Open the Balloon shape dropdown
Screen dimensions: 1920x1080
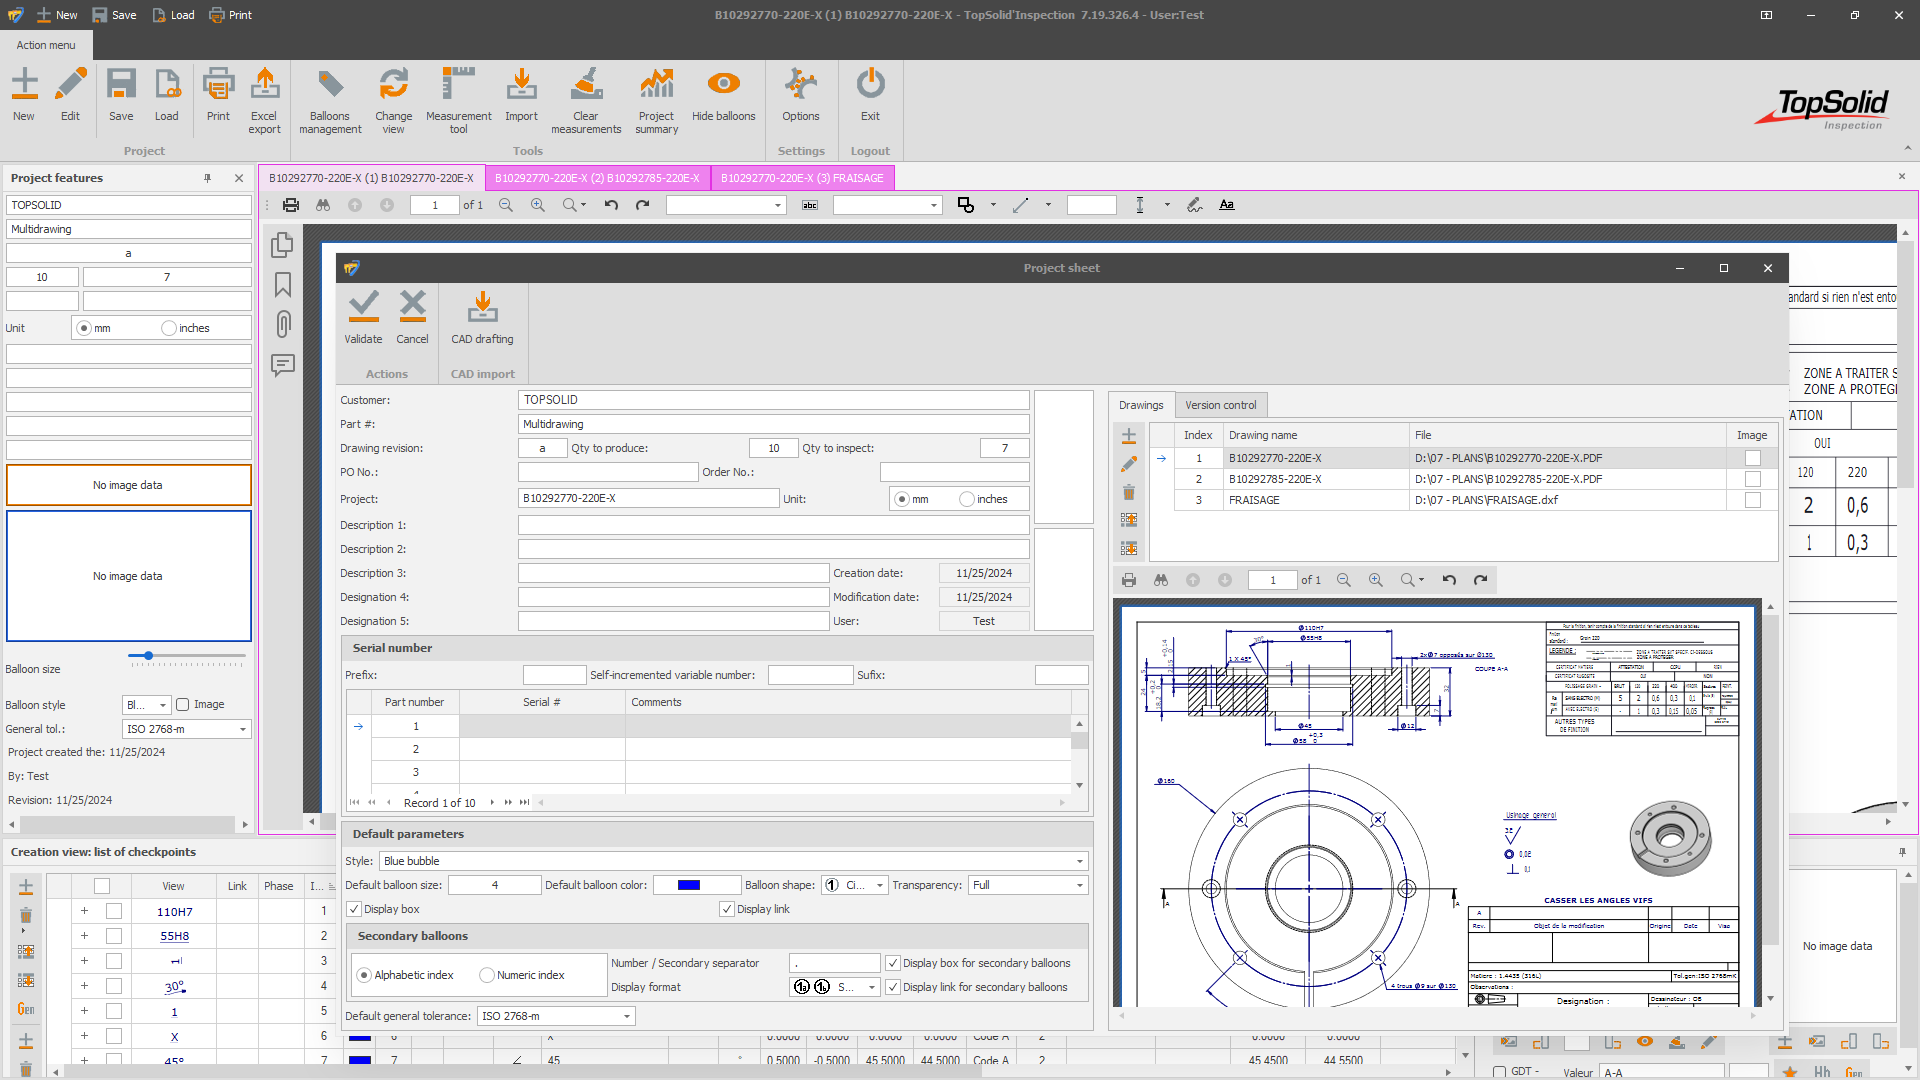pos(880,885)
